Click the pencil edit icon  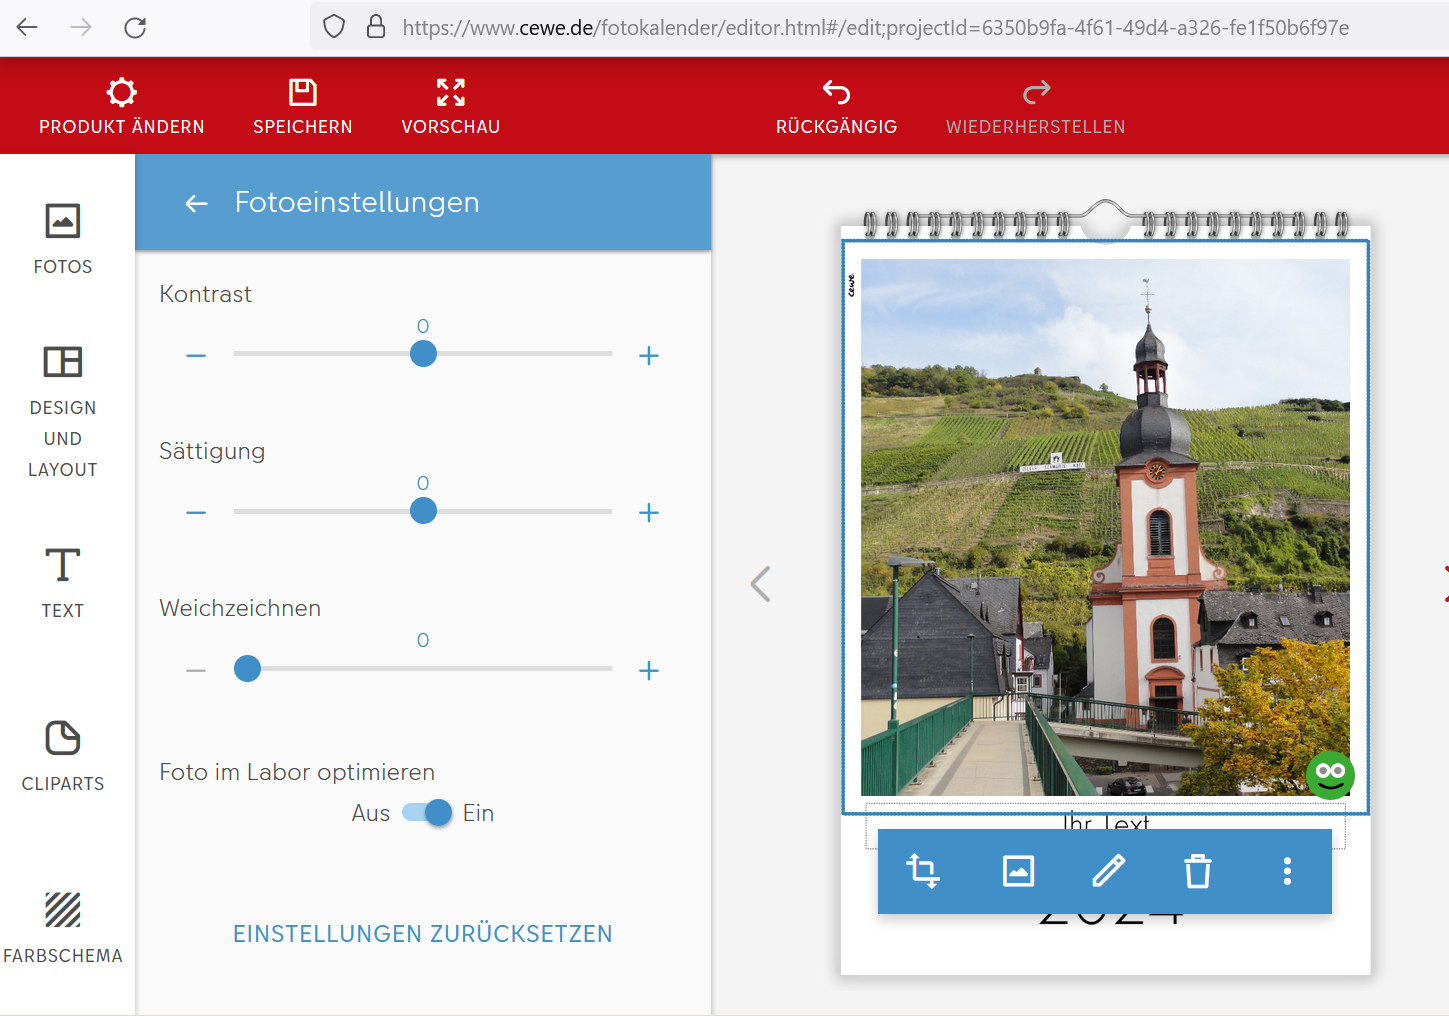pos(1108,871)
